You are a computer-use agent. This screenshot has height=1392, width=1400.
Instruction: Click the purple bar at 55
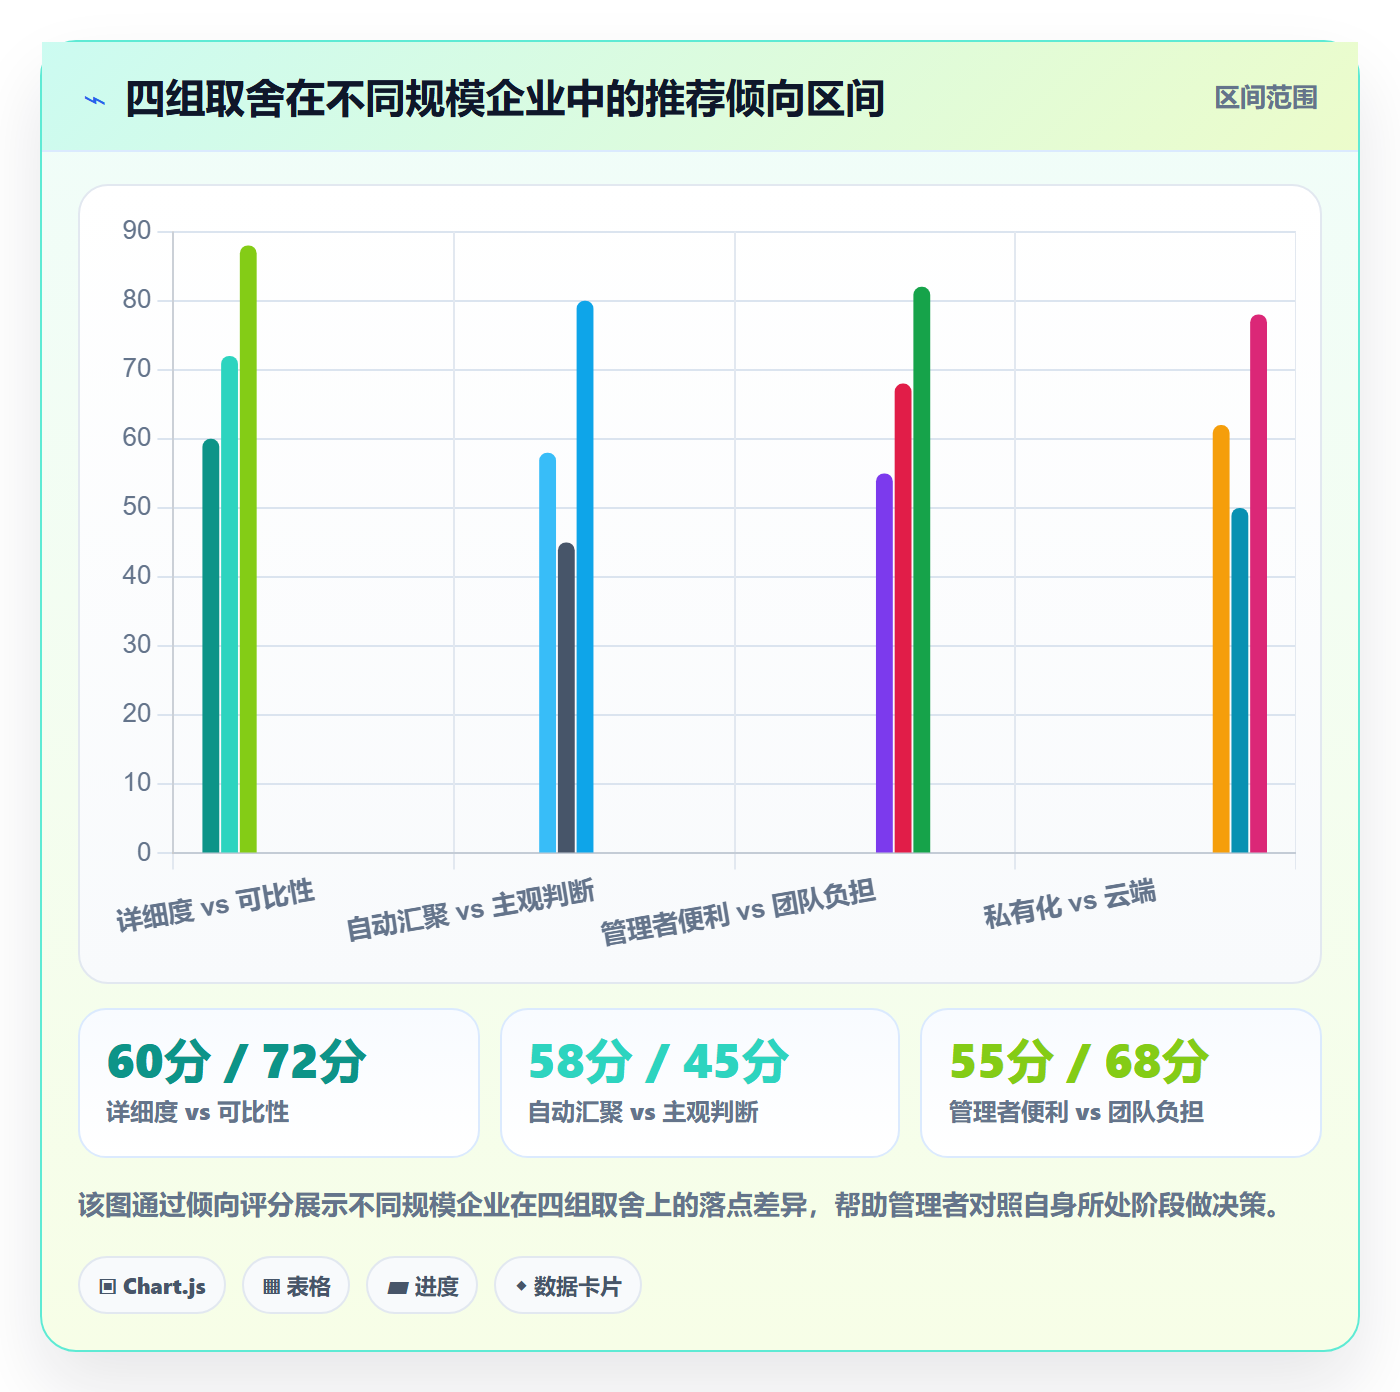(x=884, y=663)
